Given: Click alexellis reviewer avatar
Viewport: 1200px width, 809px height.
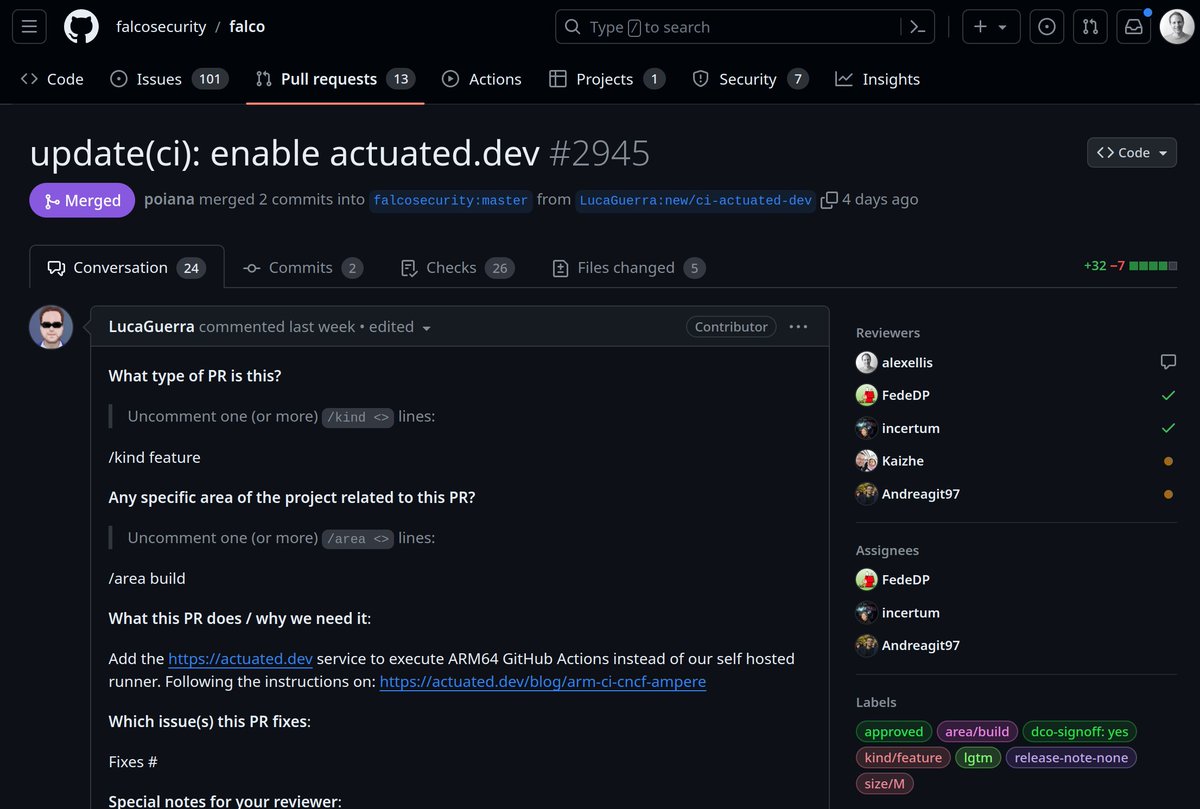Looking at the screenshot, I should pos(867,362).
